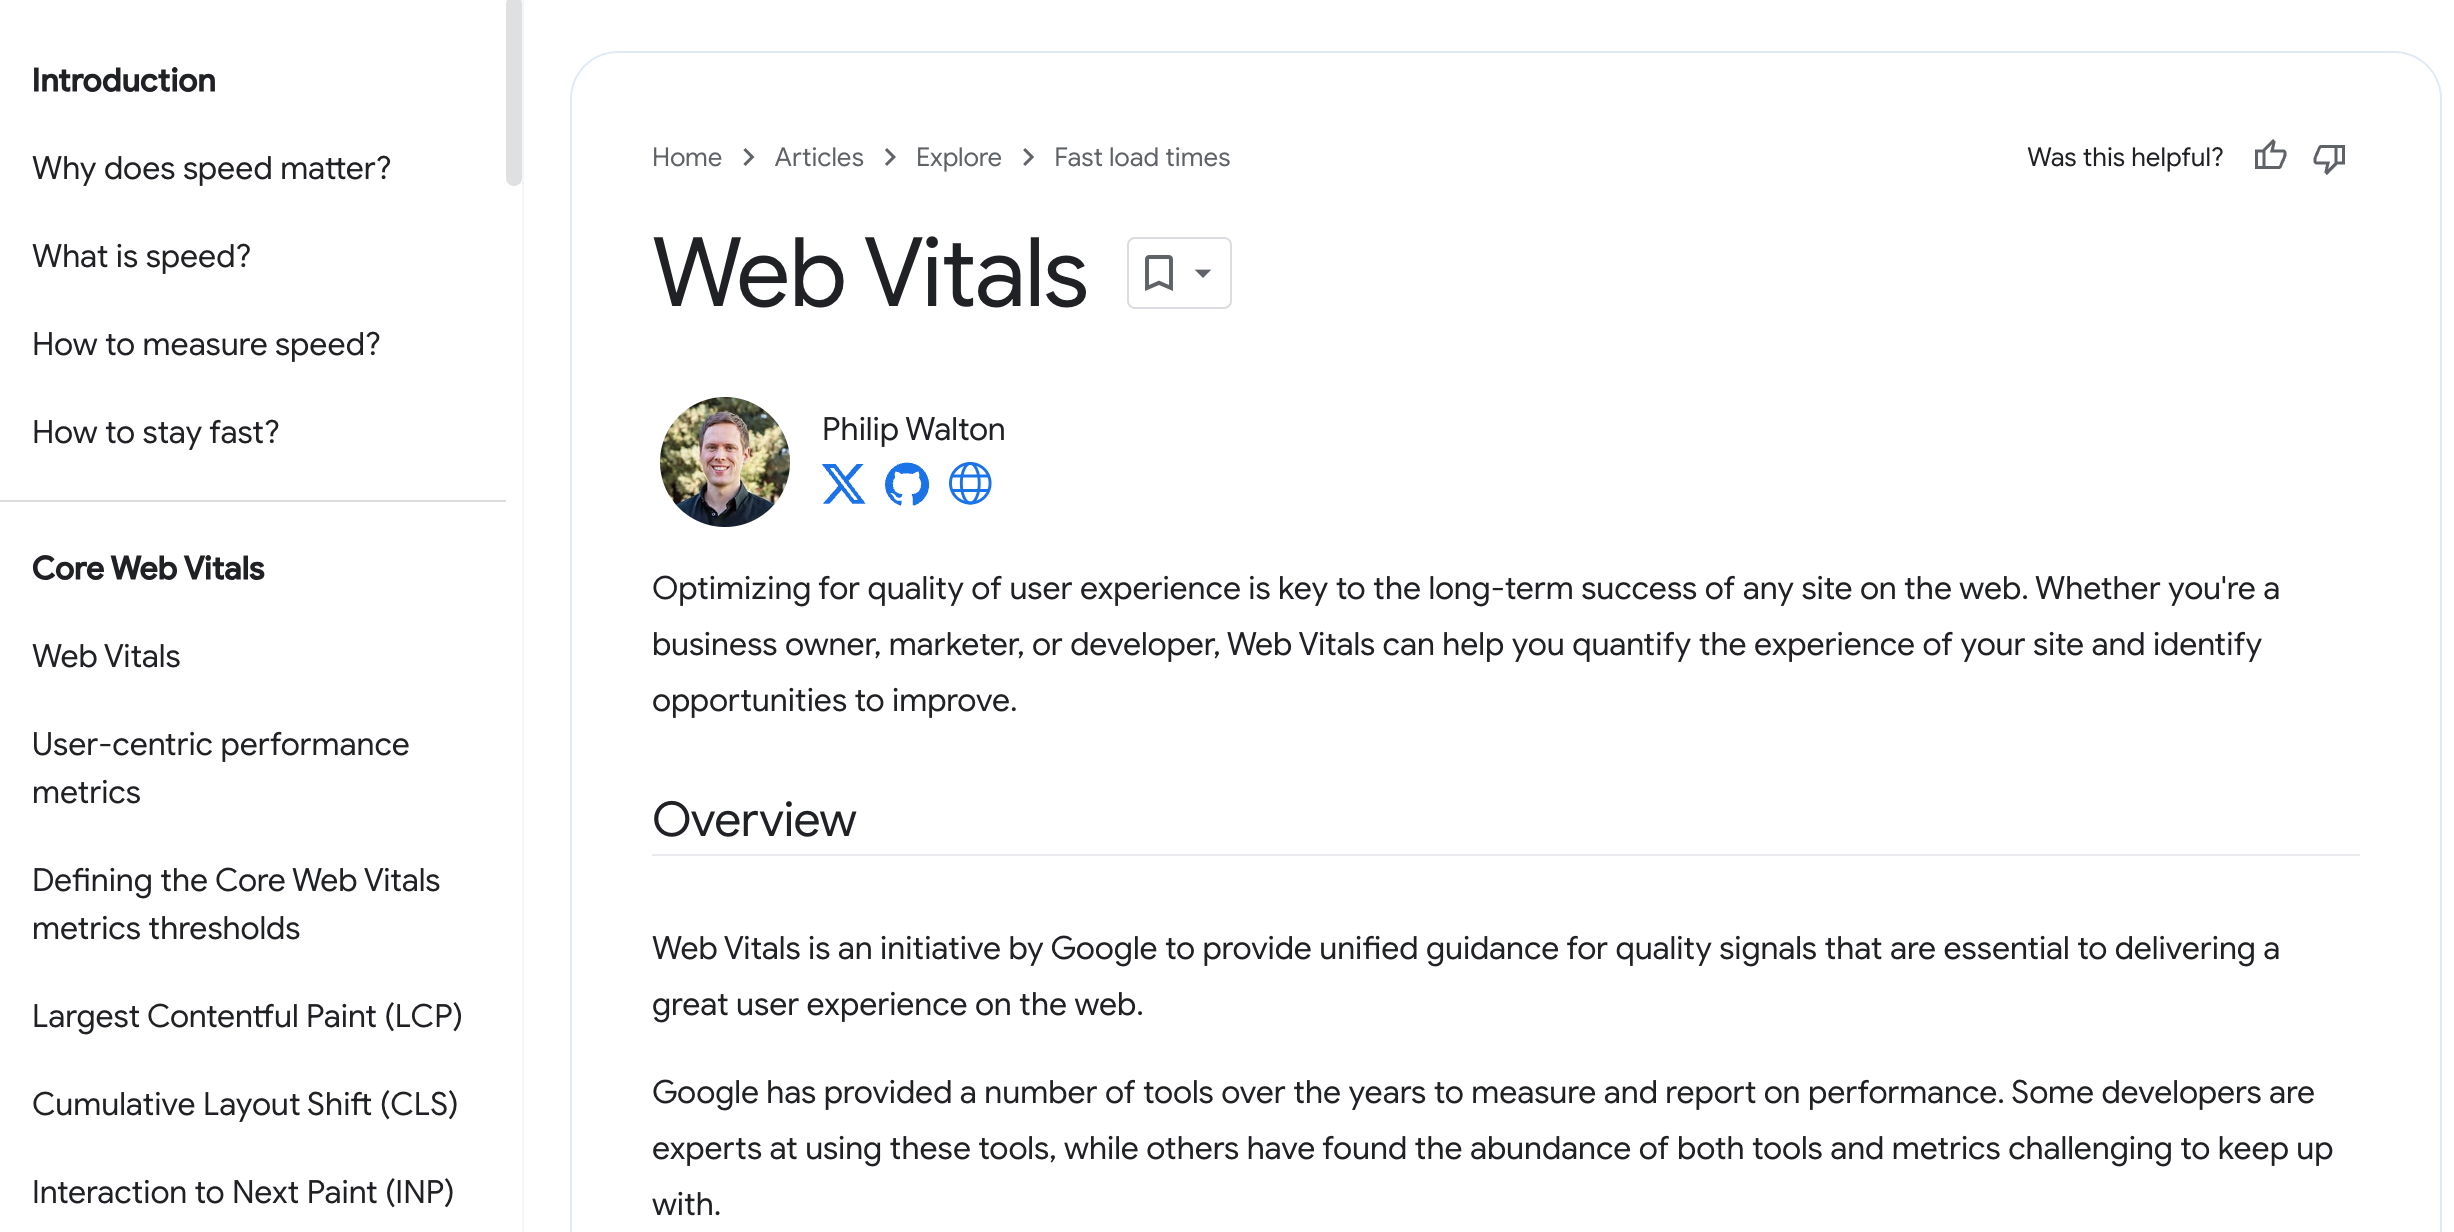Click the bookmark icon beside Web Vitals
This screenshot has width=2454, height=1232.
click(1159, 273)
